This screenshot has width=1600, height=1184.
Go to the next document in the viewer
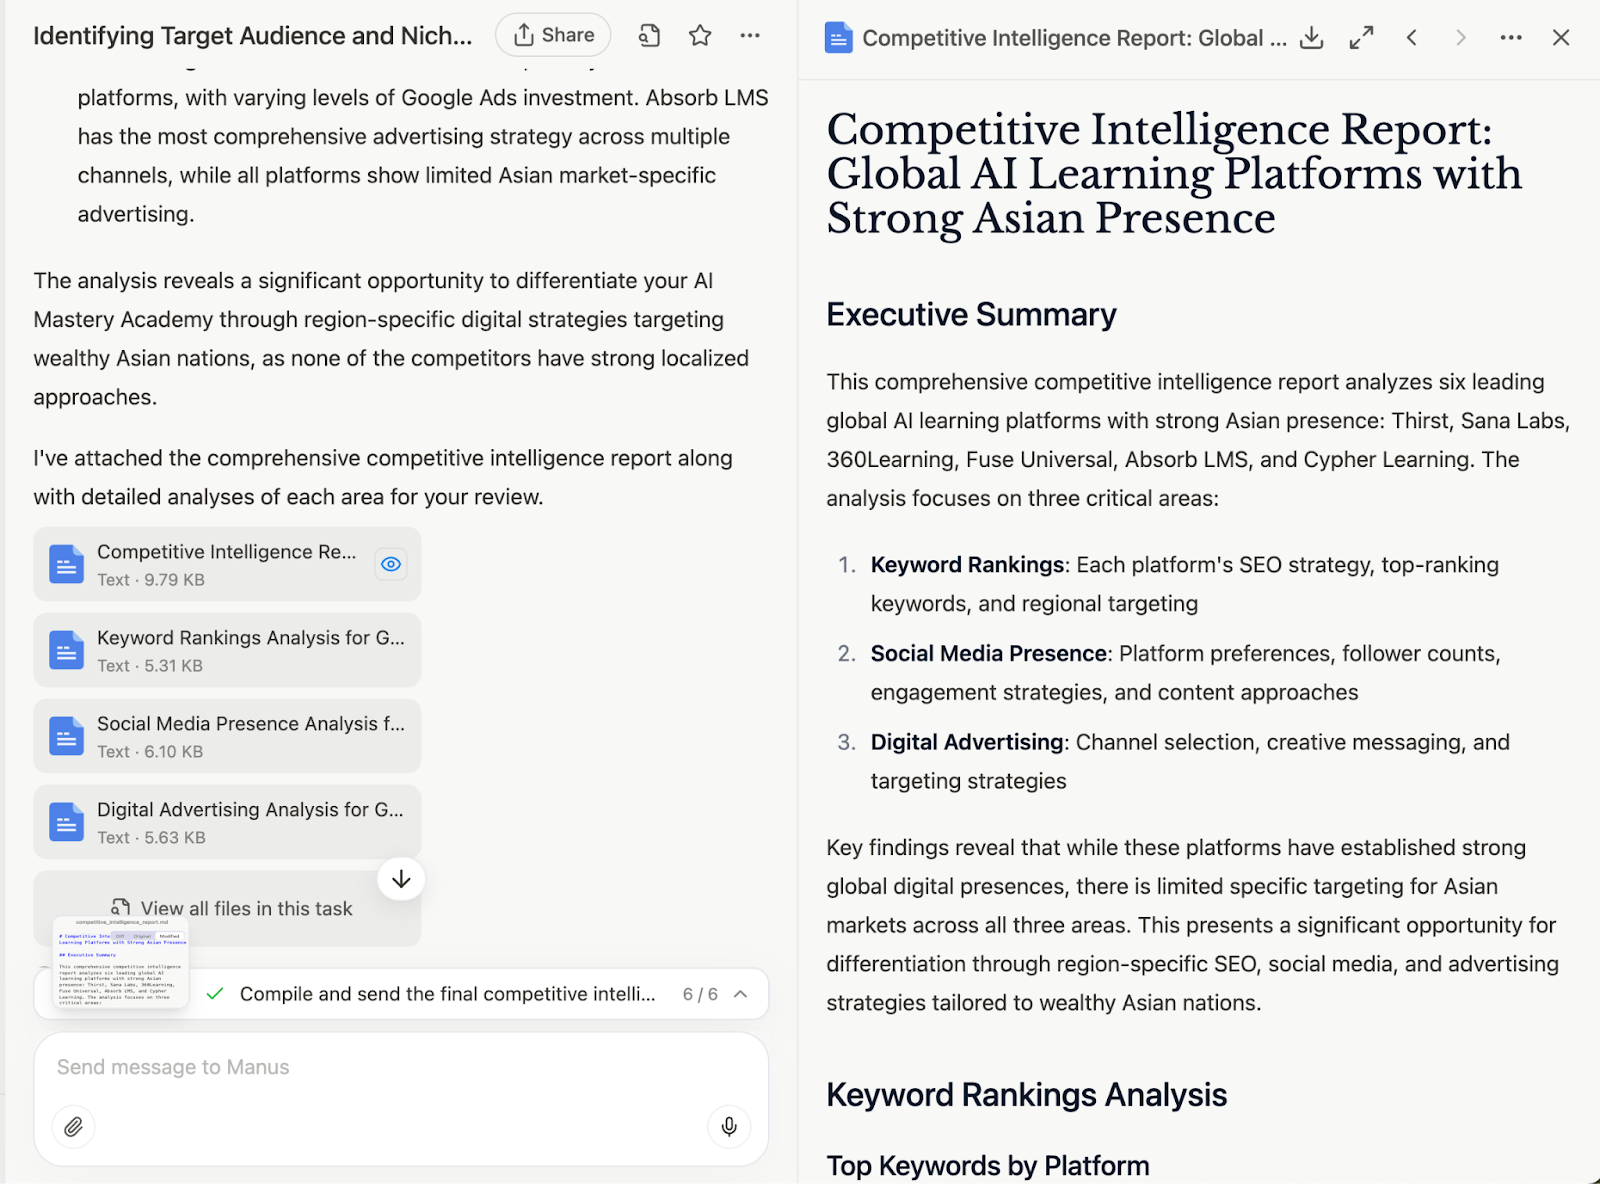tap(1461, 38)
